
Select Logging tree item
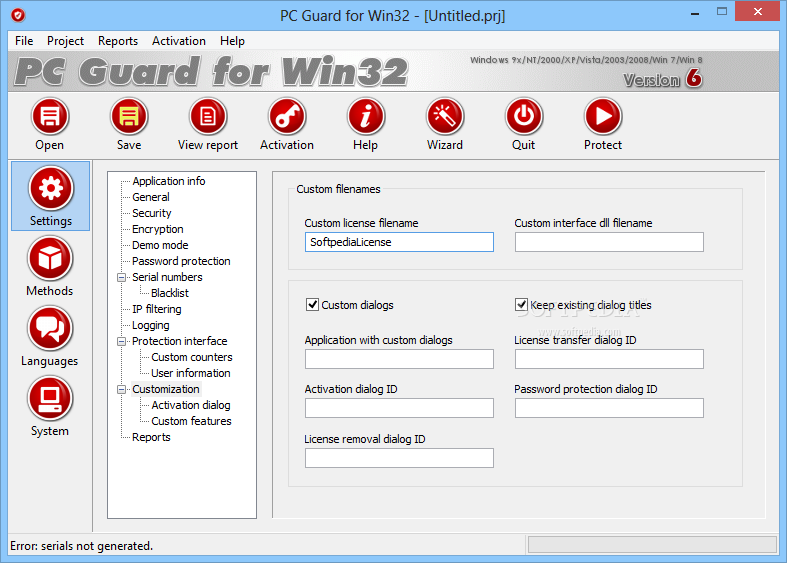pyautogui.click(x=151, y=325)
